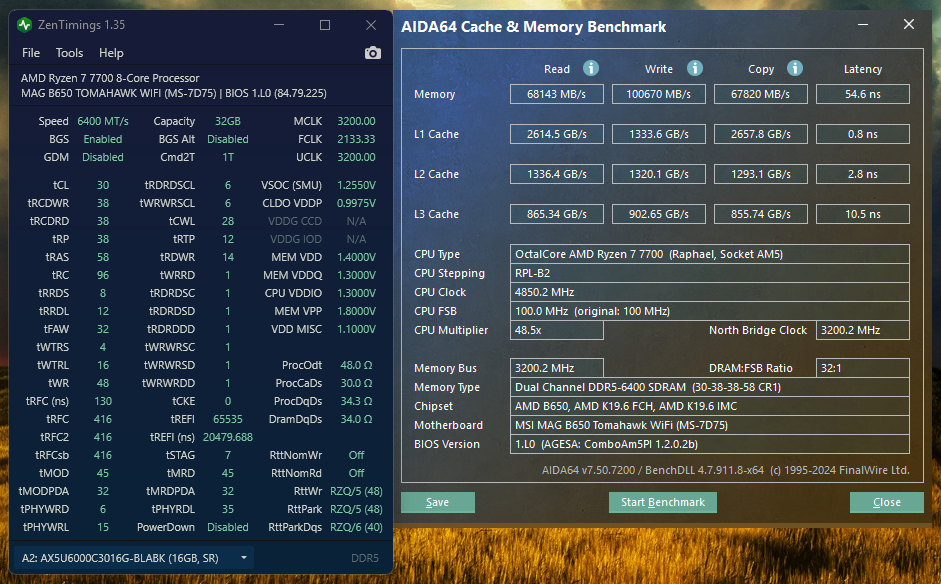Click the BGS value Enabled
Viewport: 941px width, 584px height.
103,139
